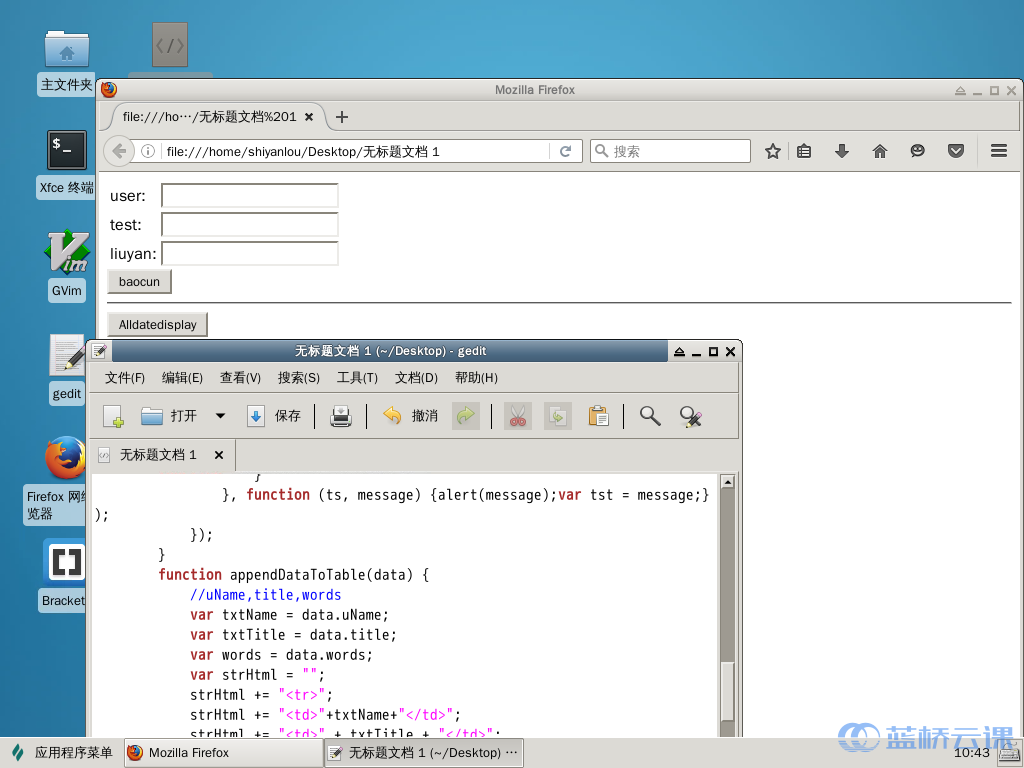Cut the selection with the scissors icon
The image size is (1024, 768).
[518, 416]
